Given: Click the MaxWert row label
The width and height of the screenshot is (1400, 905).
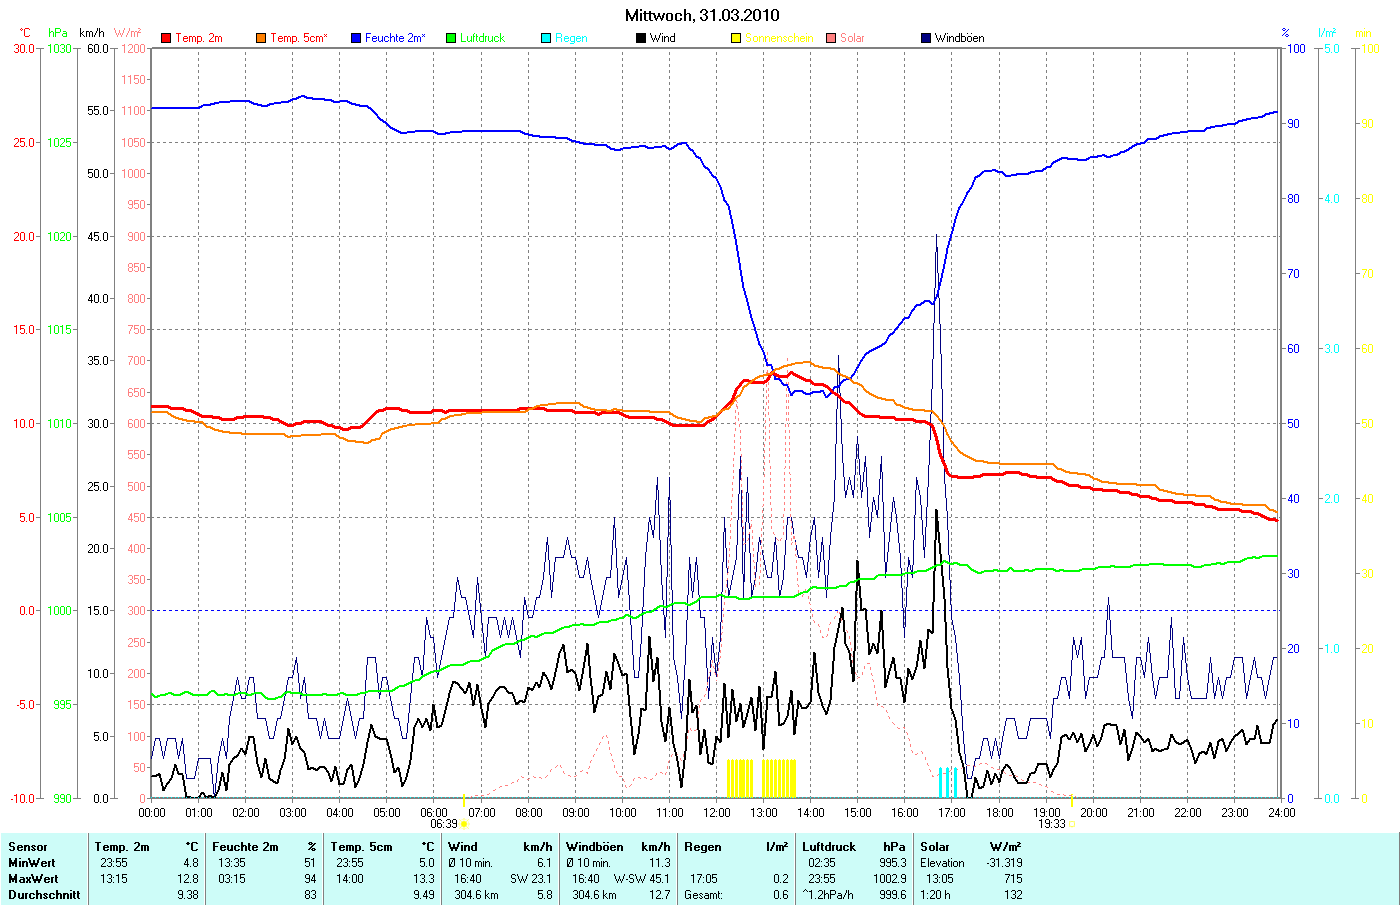Looking at the screenshot, I should click(x=32, y=879).
